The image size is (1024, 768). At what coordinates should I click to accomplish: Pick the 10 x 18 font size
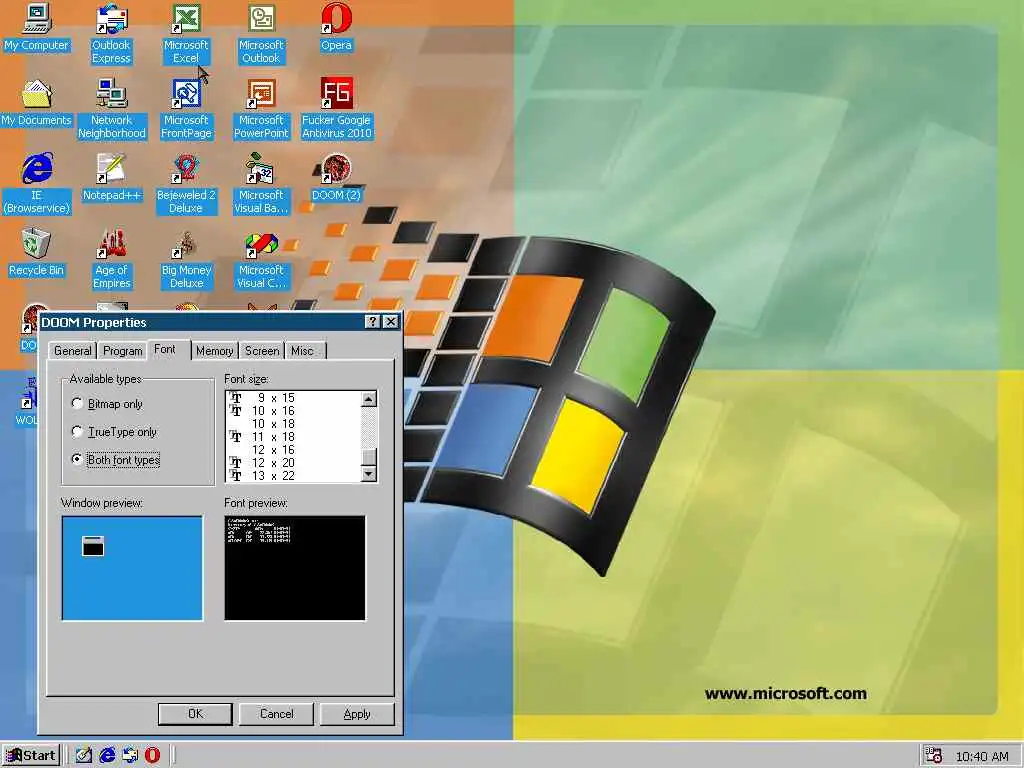(x=293, y=424)
